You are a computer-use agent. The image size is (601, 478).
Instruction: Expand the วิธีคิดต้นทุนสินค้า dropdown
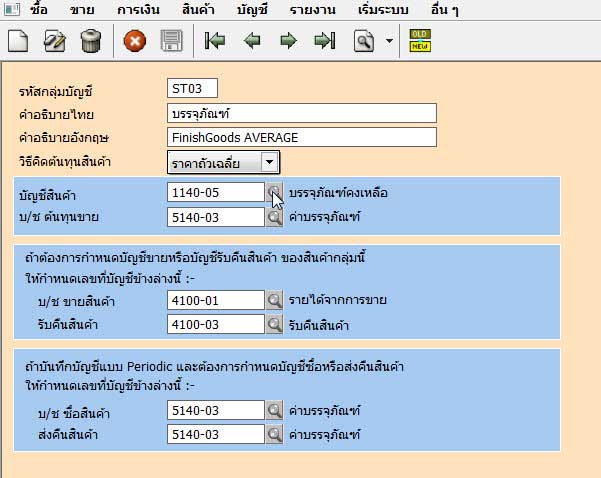coord(269,162)
